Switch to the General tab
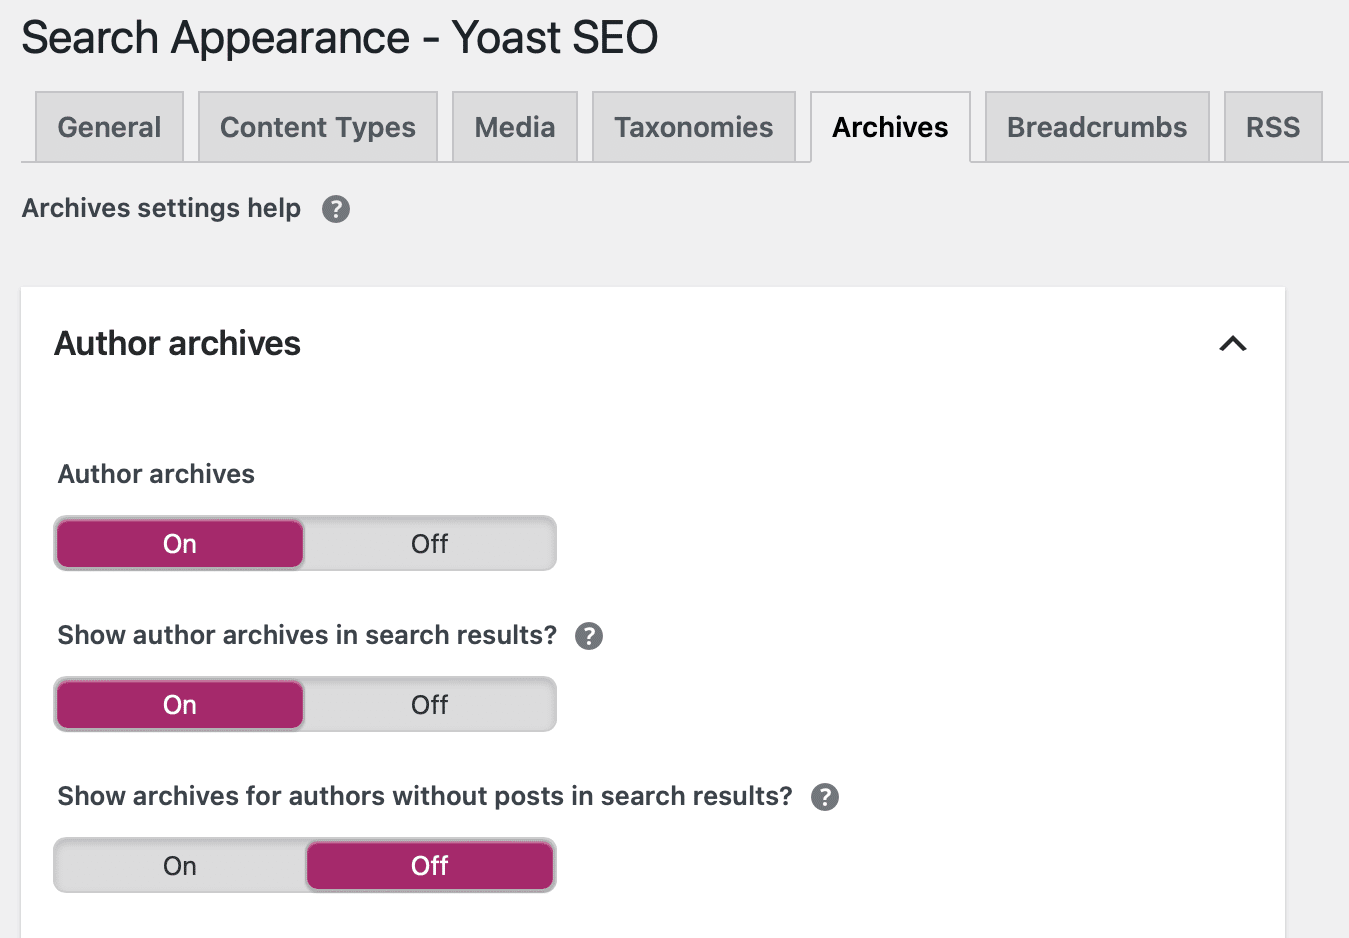The width and height of the screenshot is (1349, 938). 109,127
